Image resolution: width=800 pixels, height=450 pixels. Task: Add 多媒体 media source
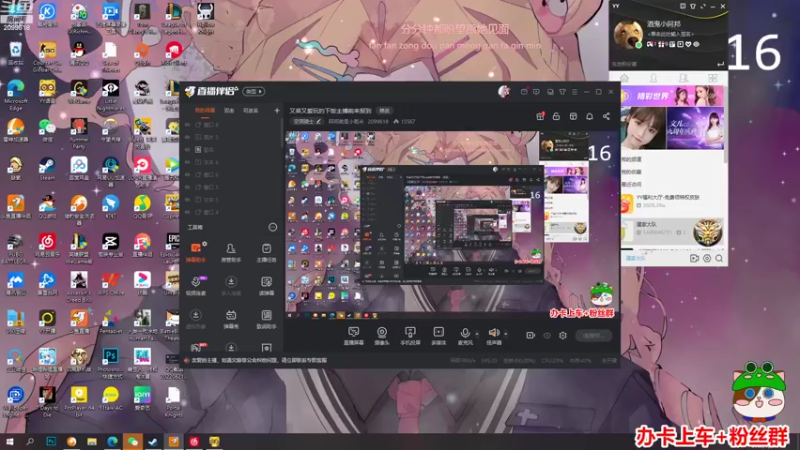[x=438, y=336]
